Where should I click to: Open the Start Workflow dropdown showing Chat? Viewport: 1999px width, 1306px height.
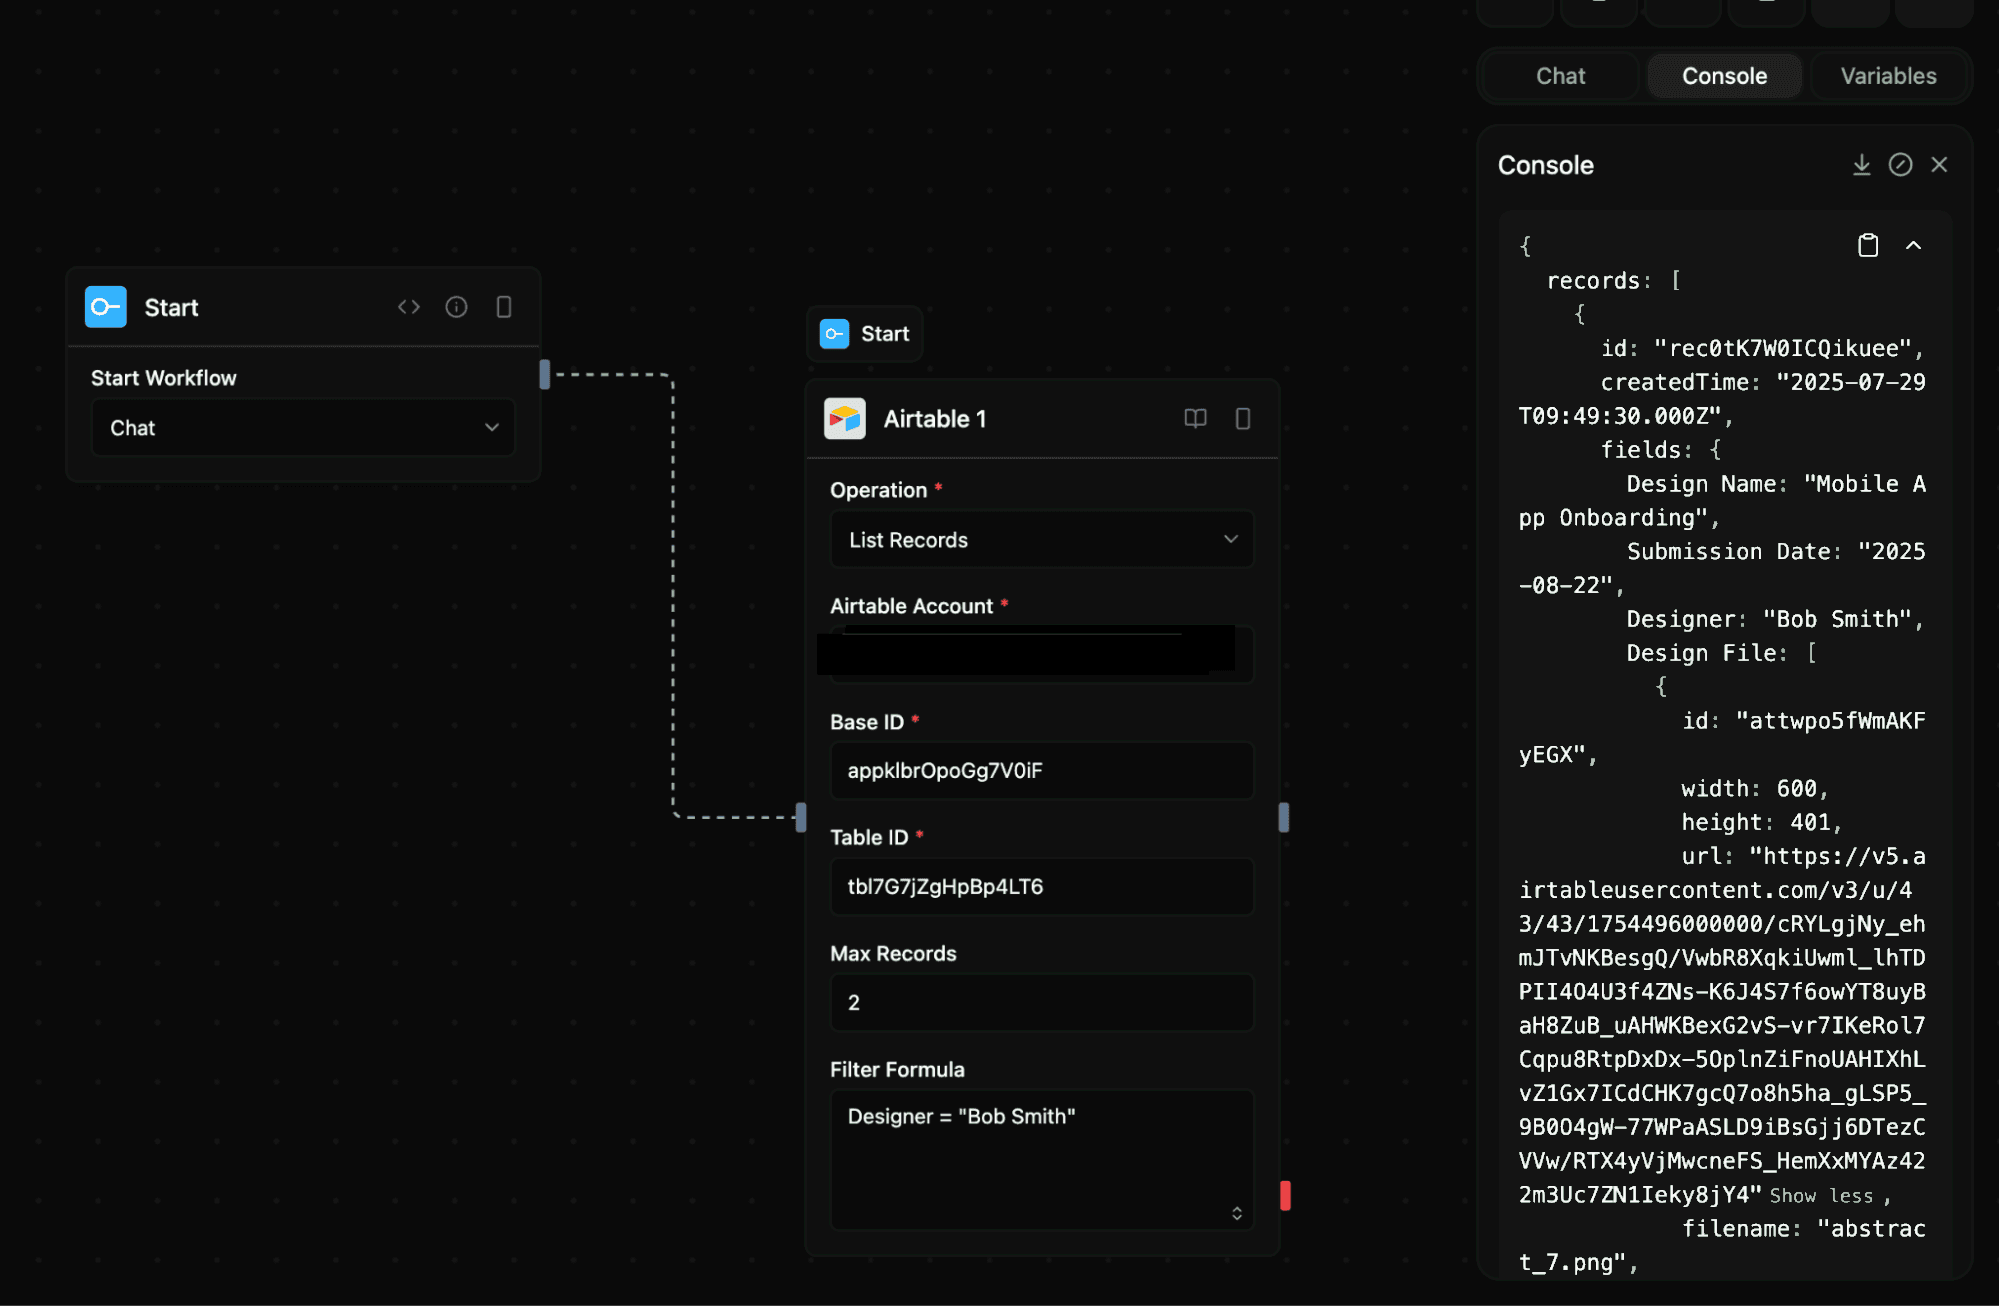pyautogui.click(x=302, y=427)
